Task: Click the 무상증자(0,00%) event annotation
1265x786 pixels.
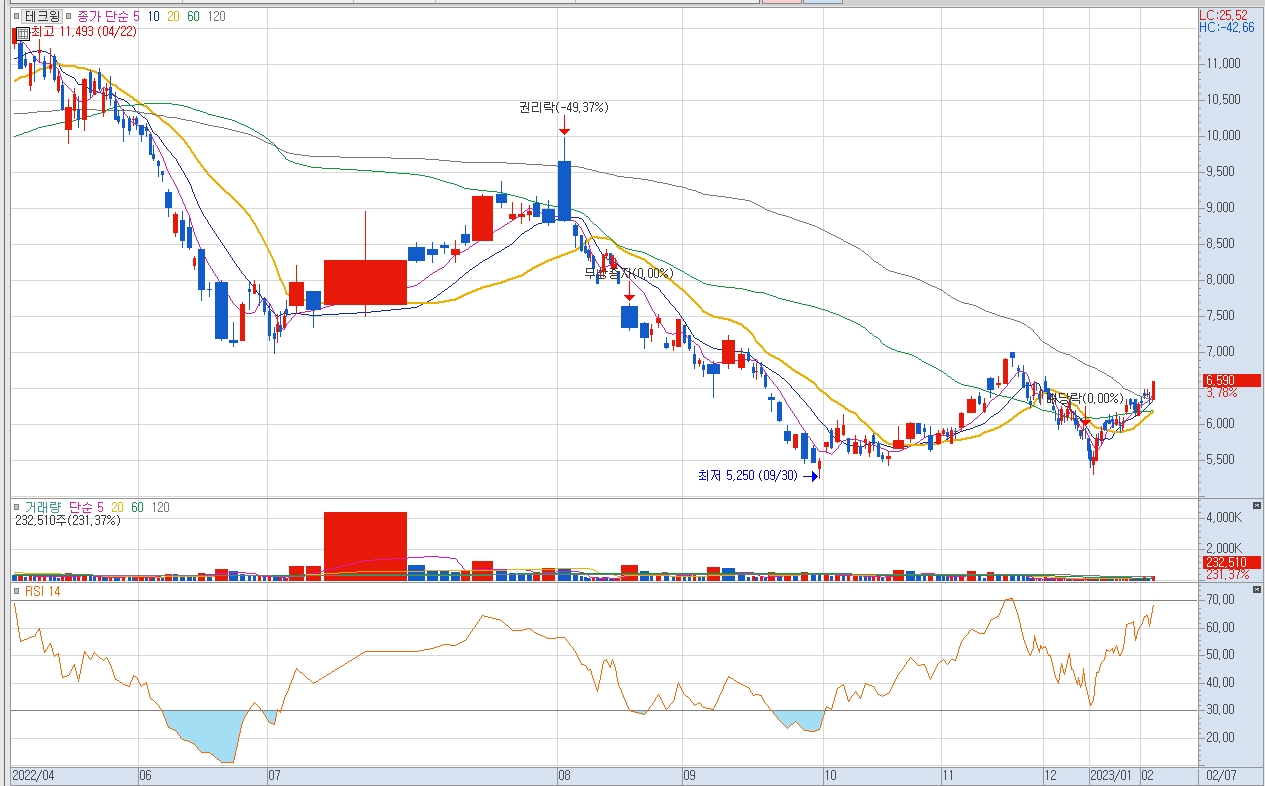Action: coord(629,273)
